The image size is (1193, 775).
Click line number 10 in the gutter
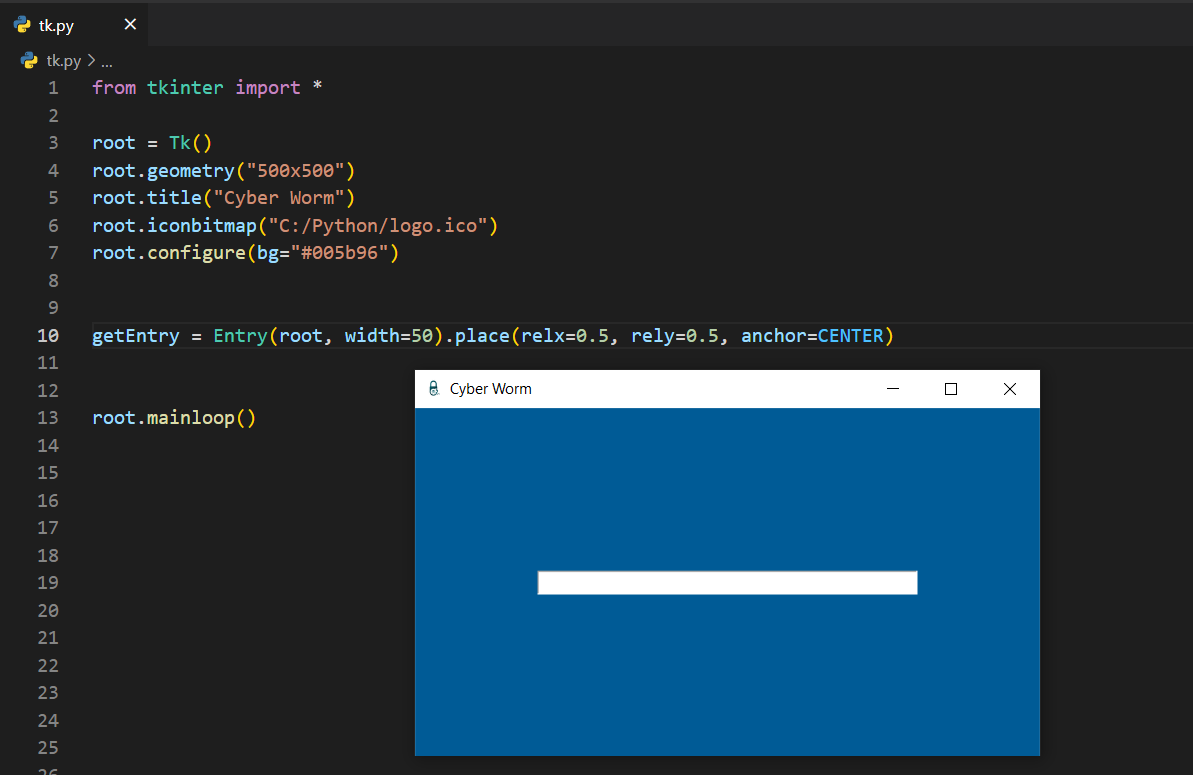pos(48,336)
